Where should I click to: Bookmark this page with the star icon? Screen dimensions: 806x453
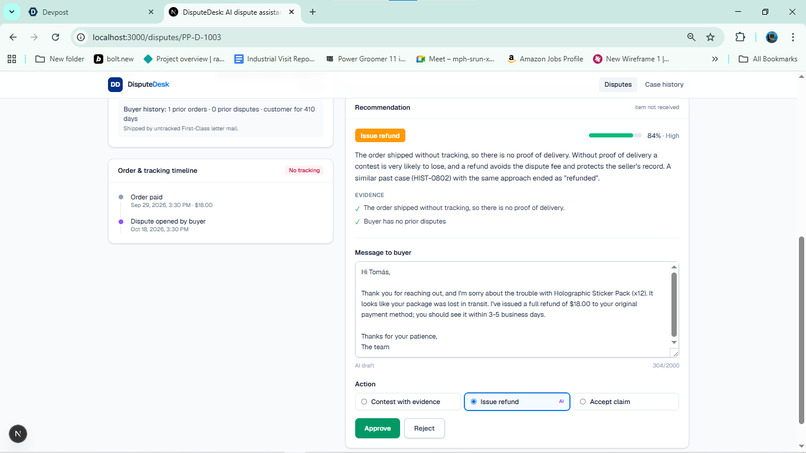[x=710, y=37]
